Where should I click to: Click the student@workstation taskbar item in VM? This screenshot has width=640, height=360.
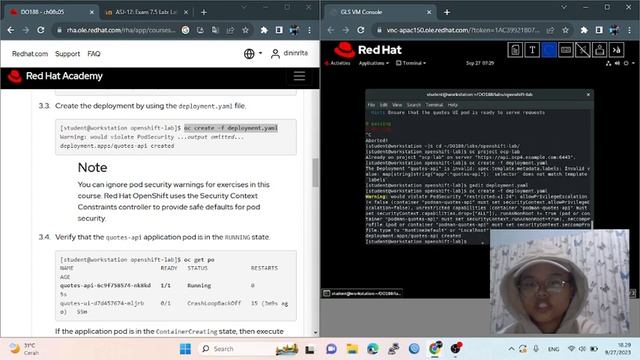[362, 293]
